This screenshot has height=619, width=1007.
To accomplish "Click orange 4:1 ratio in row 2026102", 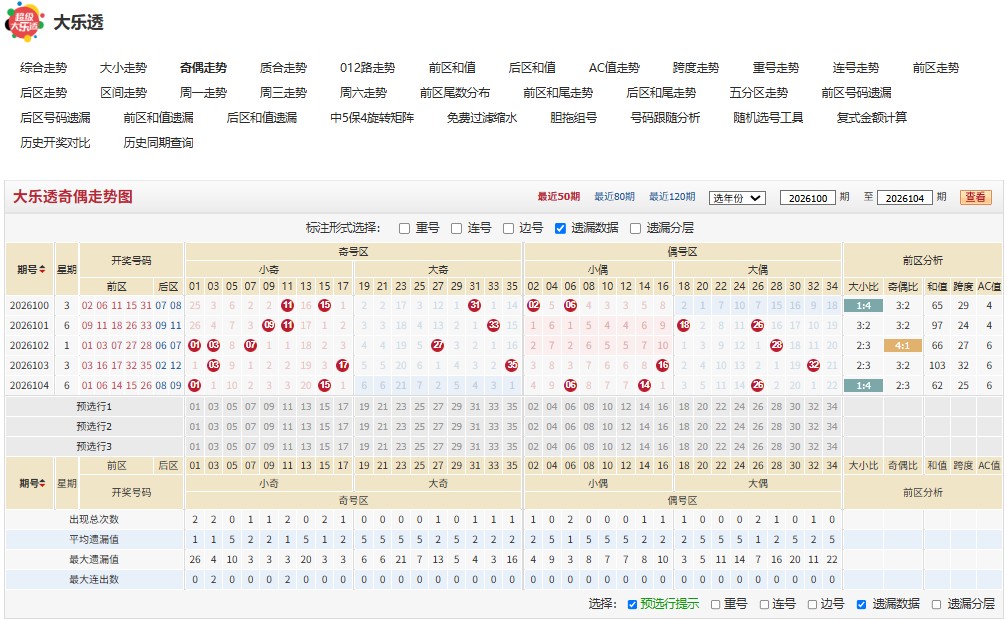I will [x=902, y=345].
